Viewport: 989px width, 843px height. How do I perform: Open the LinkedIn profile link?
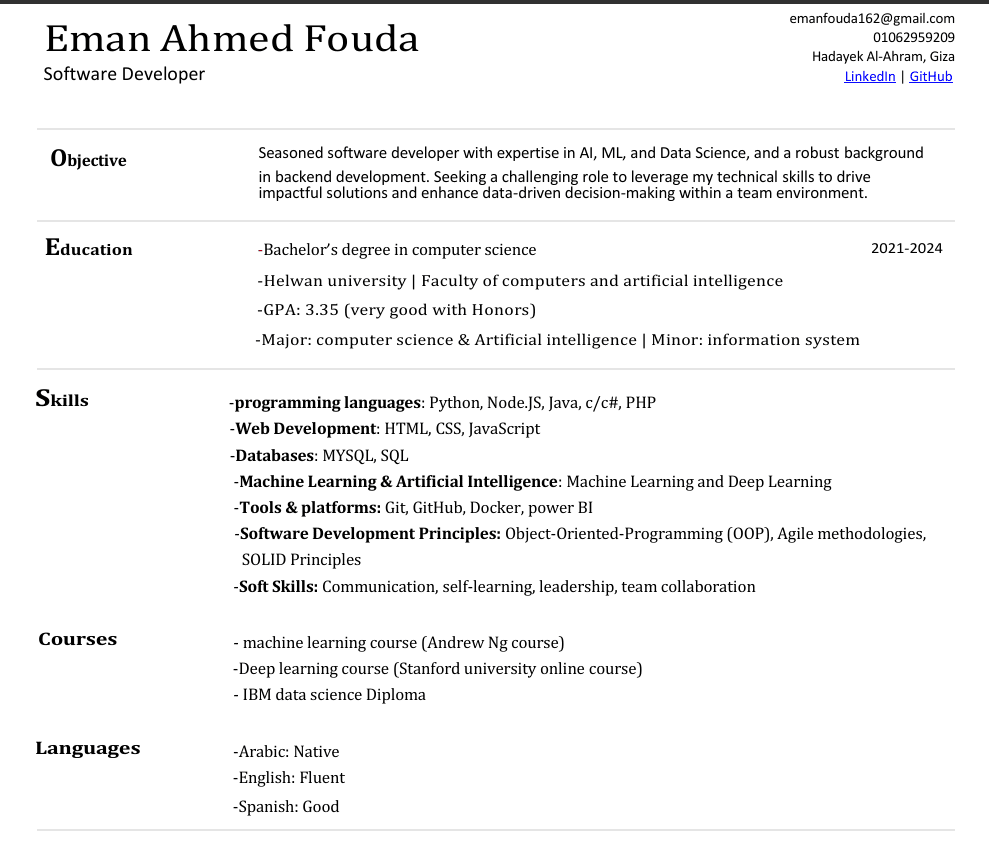click(x=869, y=76)
